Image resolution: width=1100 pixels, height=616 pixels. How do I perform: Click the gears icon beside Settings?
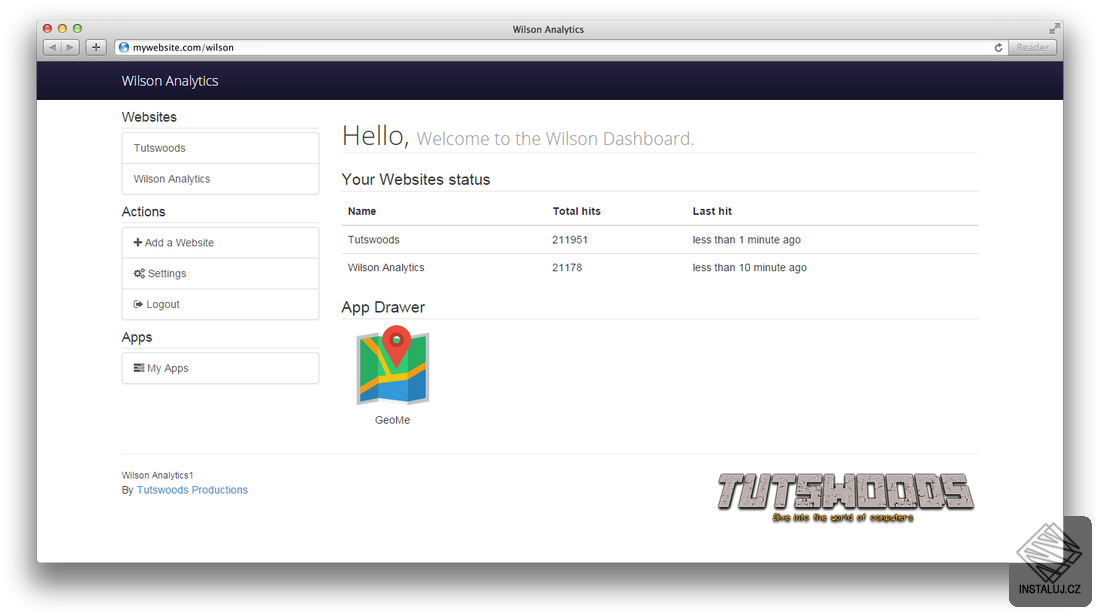coord(139,274)
